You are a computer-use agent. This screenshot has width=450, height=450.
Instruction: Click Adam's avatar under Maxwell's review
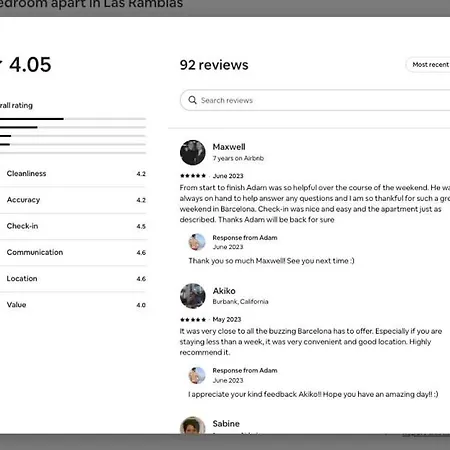[x=197, y=242]
